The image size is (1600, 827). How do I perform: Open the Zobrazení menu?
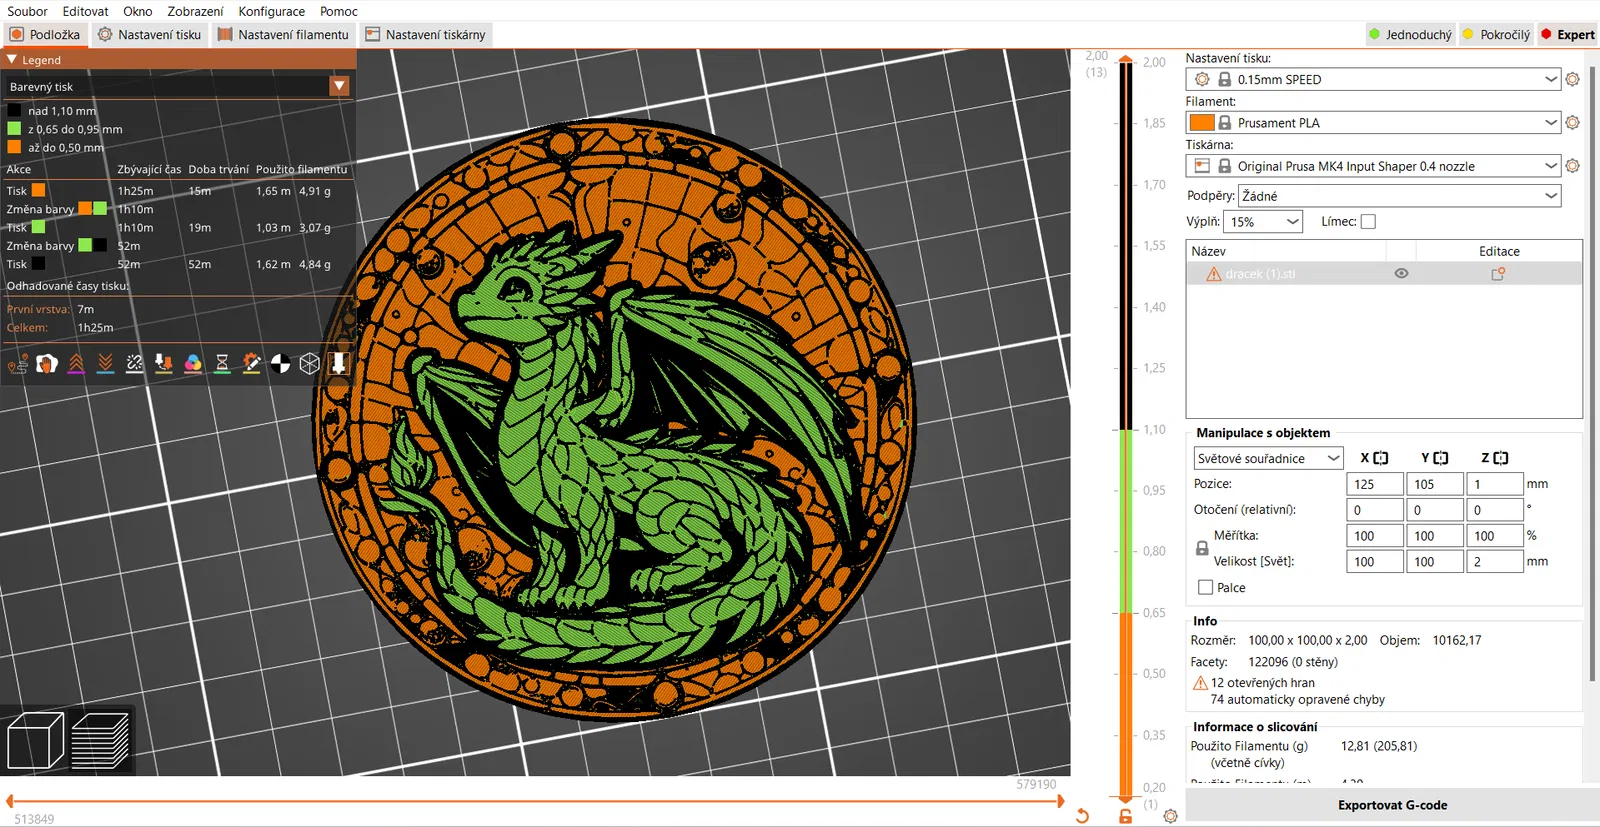(195, 11)
